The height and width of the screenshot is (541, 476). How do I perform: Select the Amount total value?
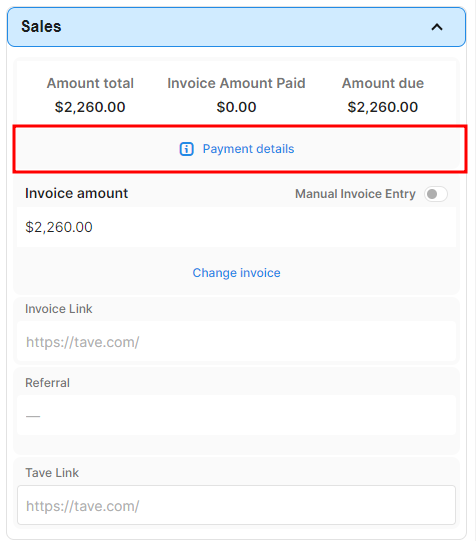pyautogui.click(x=90, y=107)
